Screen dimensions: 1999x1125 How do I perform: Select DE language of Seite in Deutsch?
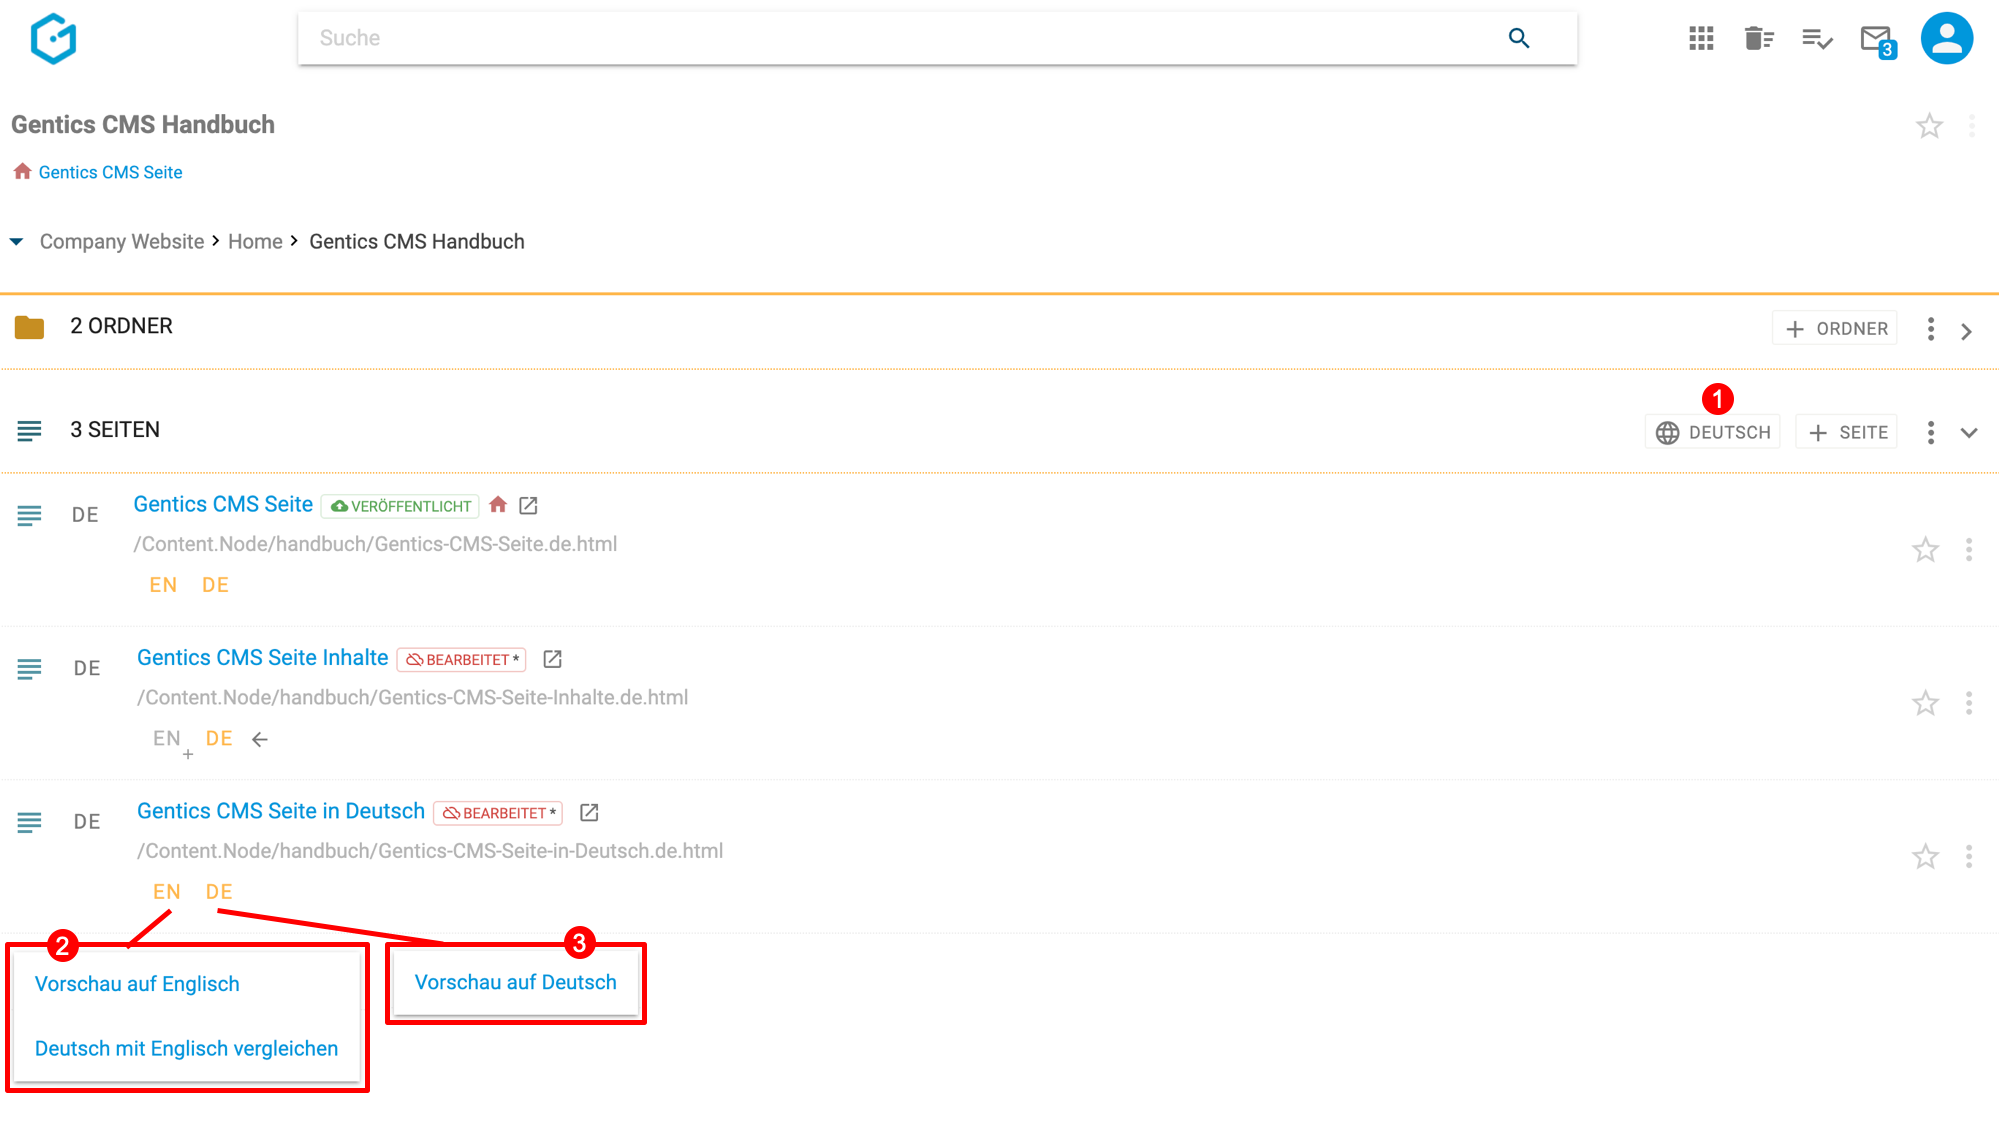pyautogui.click(x=219, y=892)
